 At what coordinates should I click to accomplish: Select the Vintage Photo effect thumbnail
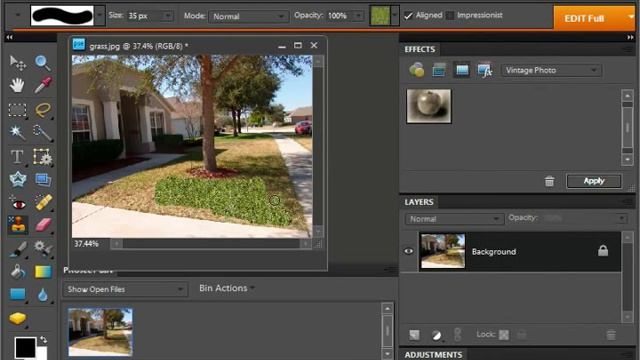tap(429, 106)
